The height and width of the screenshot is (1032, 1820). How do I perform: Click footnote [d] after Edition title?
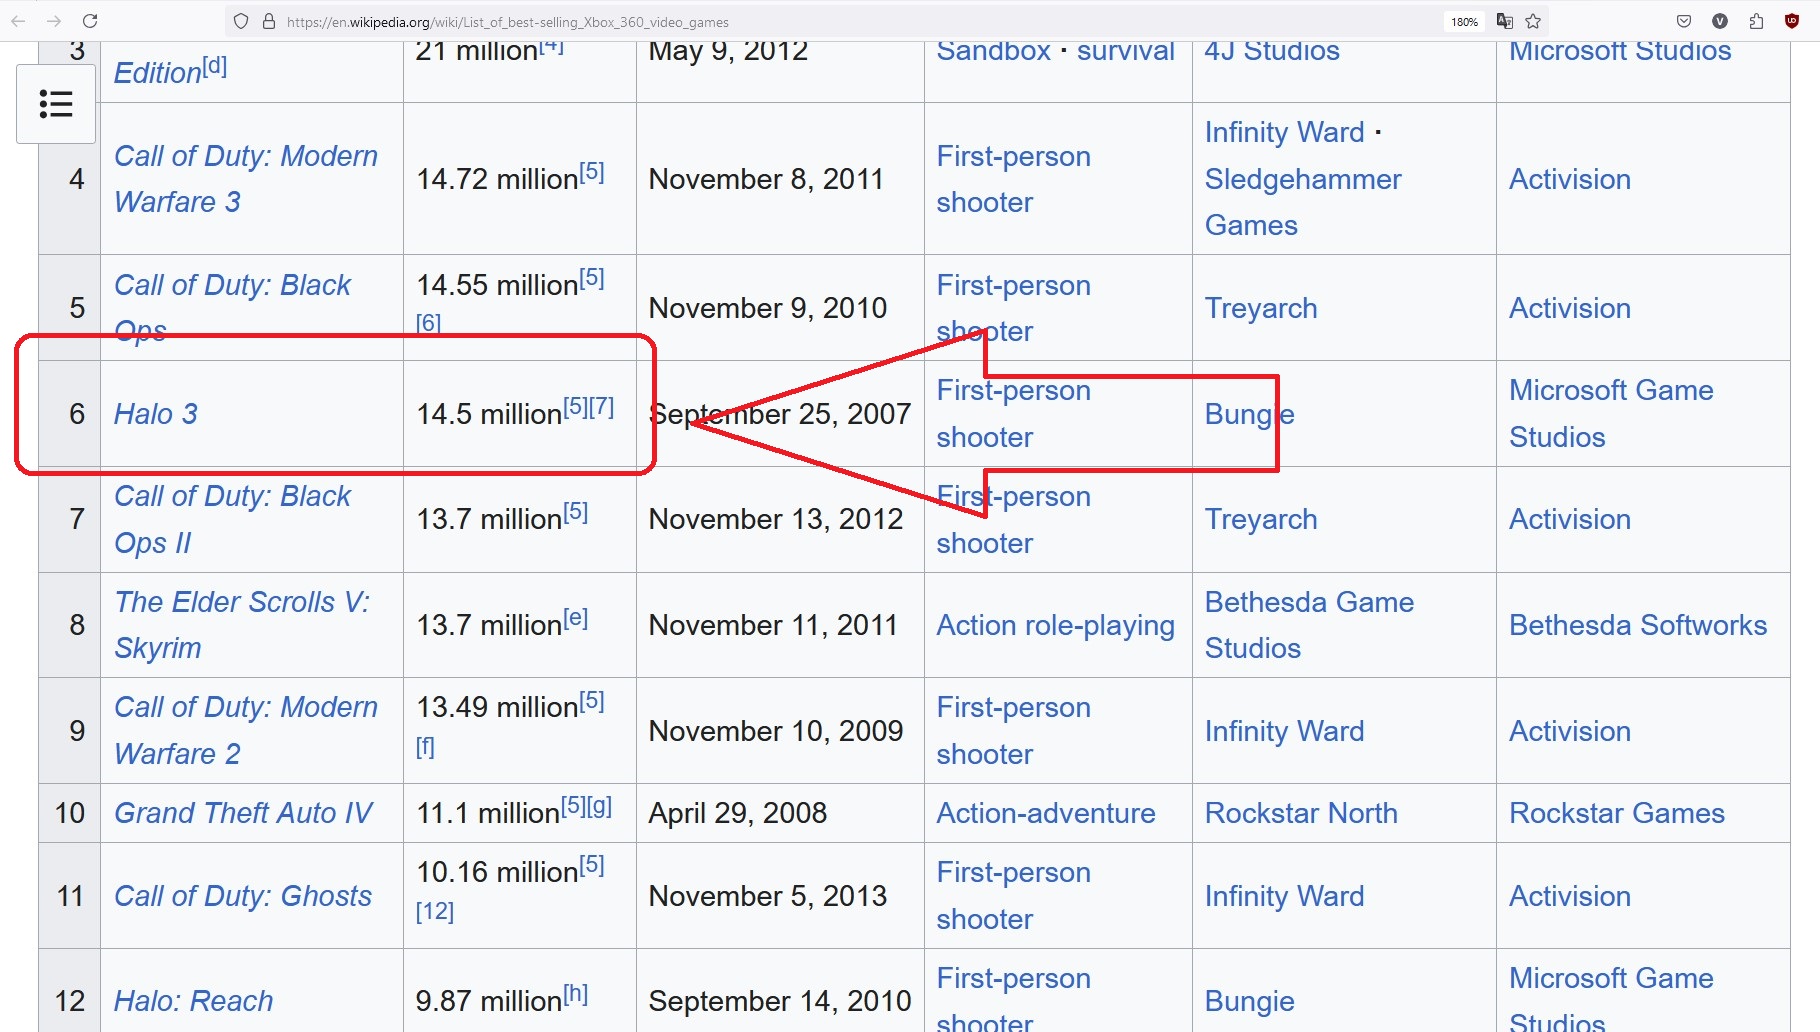[214, 65]
